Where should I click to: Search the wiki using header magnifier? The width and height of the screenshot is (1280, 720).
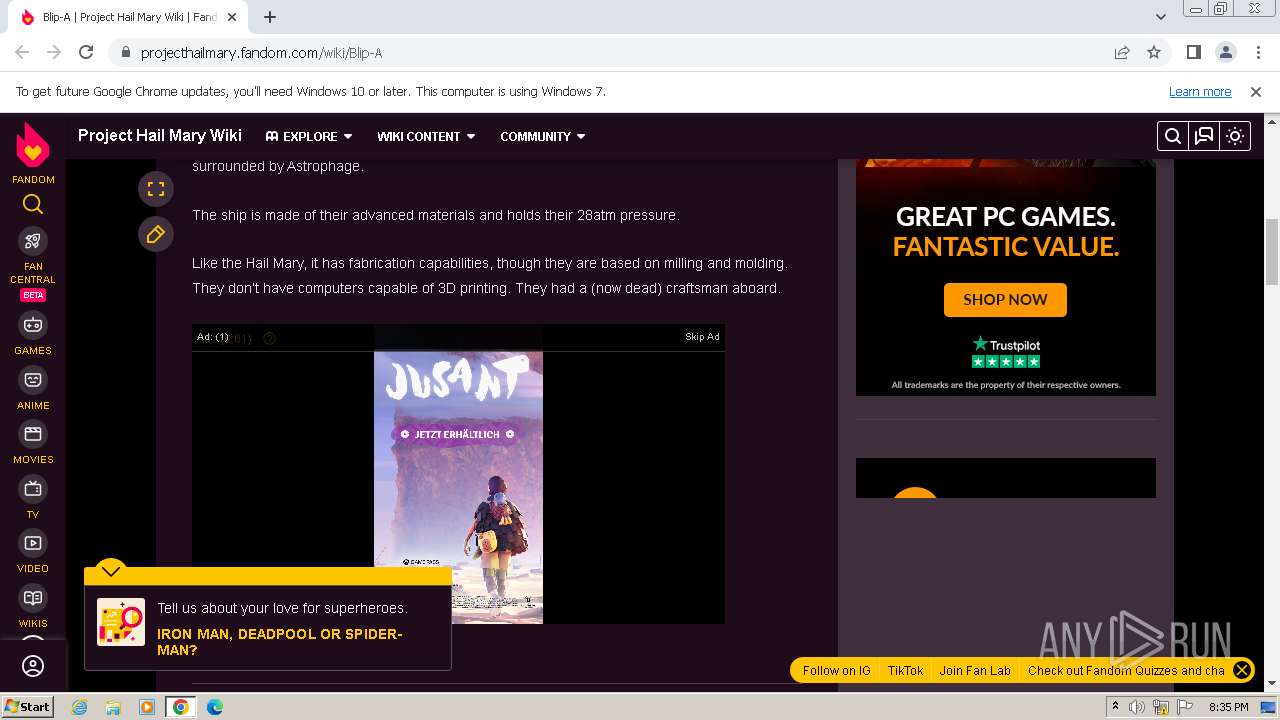click(1173, 136)
